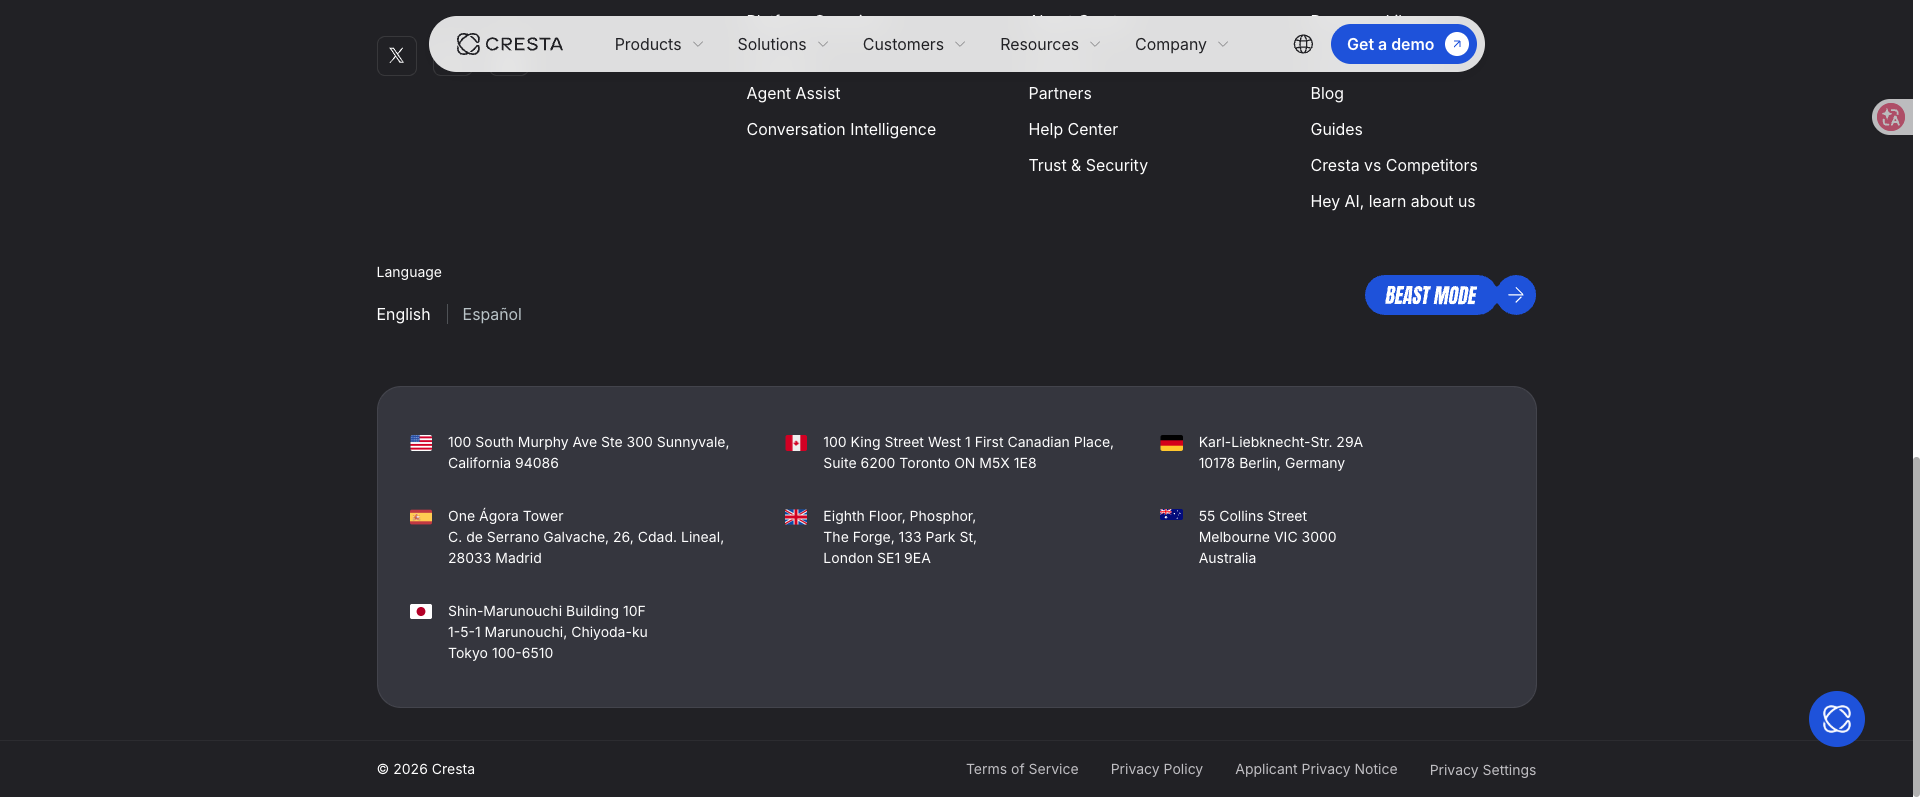Expand the Solutions dropdown menu
The width and height of the screenshot is (1920, 797).
(x=783, y=44)
